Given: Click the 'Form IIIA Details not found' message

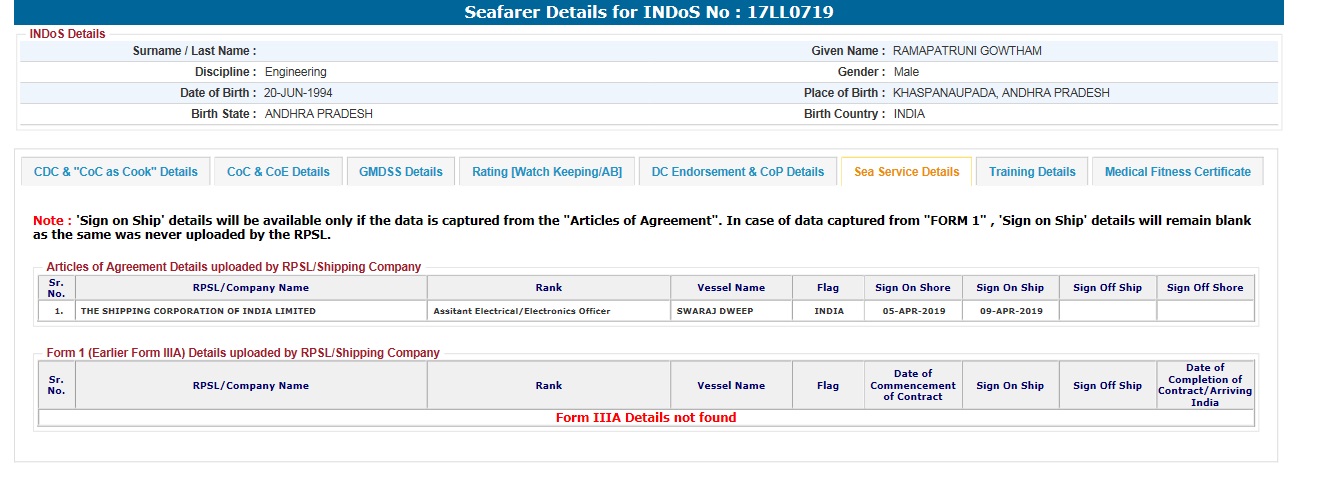Looking at the screenshot, I should pyautogui.click(x=646, y=418).
